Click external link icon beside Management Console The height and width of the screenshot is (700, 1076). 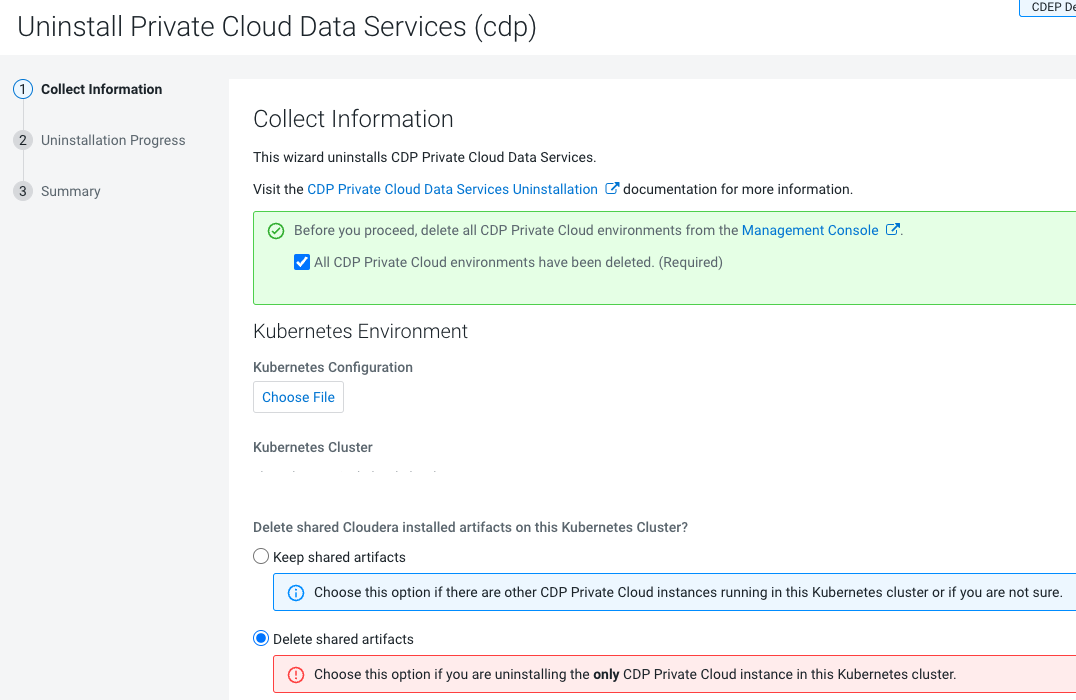(893, 230)
